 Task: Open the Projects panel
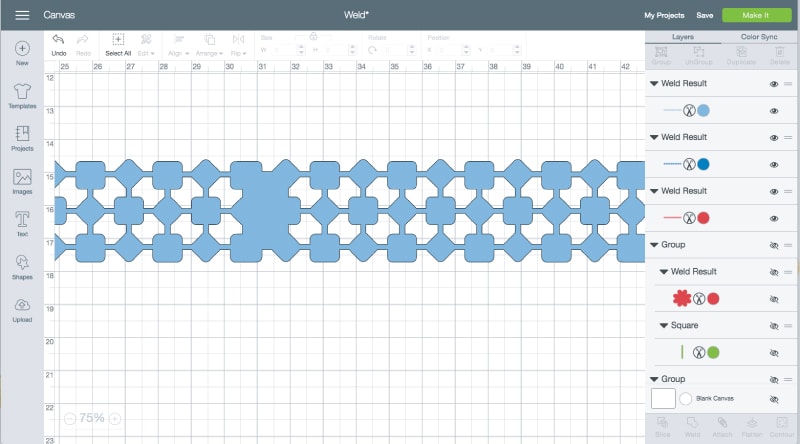pyautogui.click(x=22, y=137)
